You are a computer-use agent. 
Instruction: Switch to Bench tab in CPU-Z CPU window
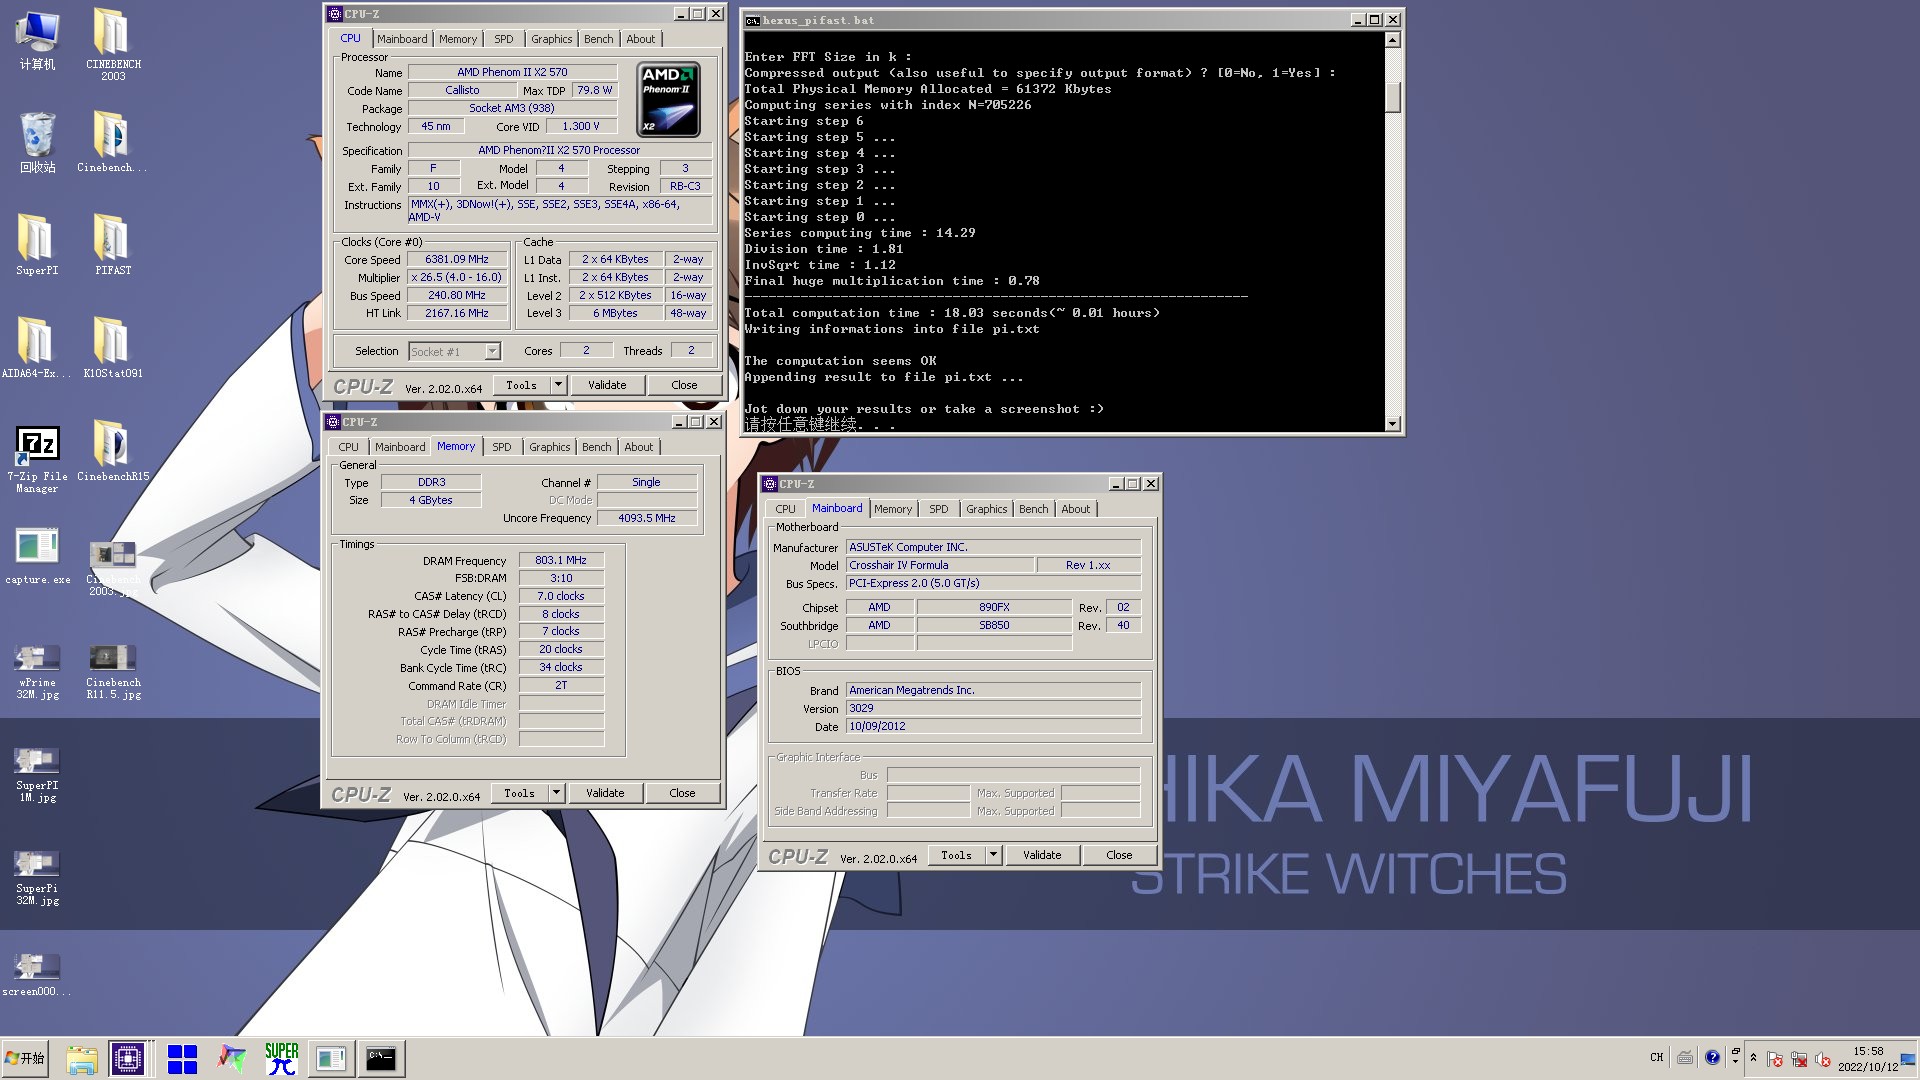(599, 39)
